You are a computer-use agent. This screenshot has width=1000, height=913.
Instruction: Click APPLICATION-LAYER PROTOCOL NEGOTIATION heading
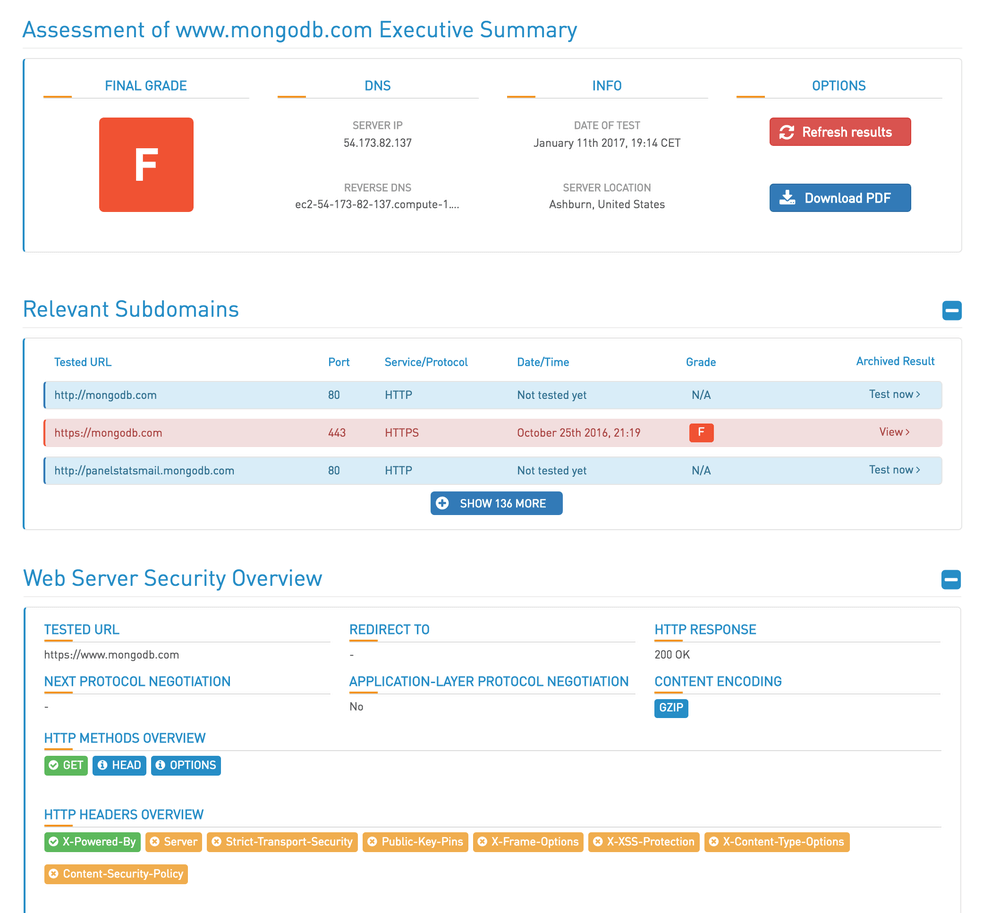[x=489, y=682]
